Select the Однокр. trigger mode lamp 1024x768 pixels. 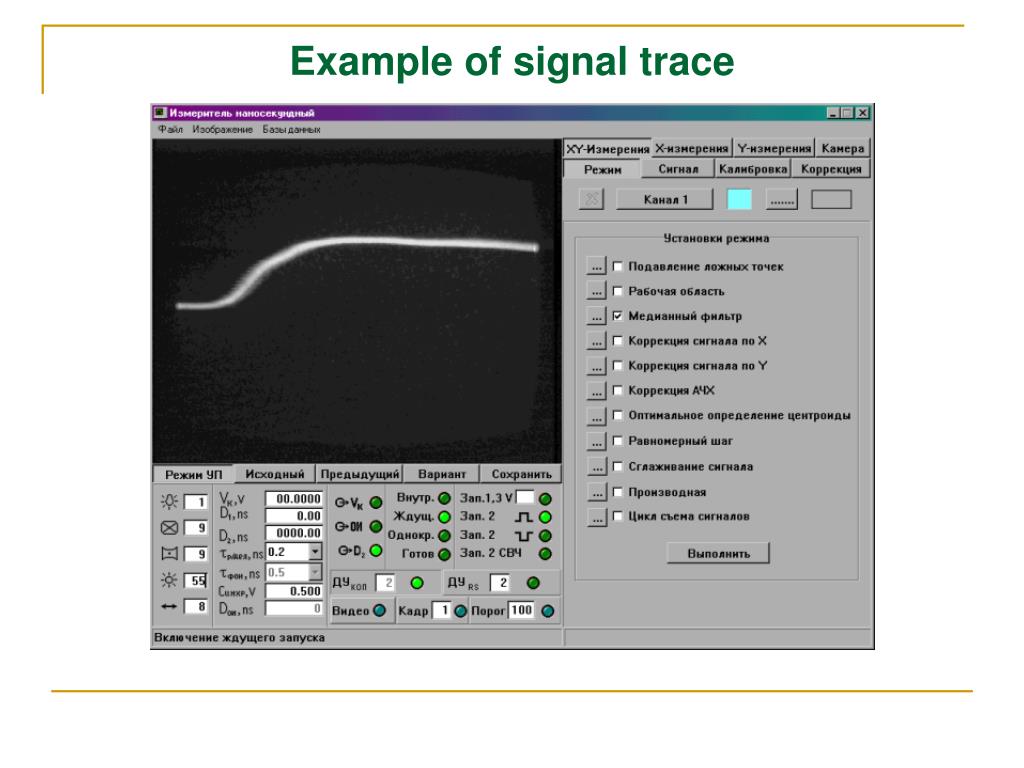tap(445, 536)
